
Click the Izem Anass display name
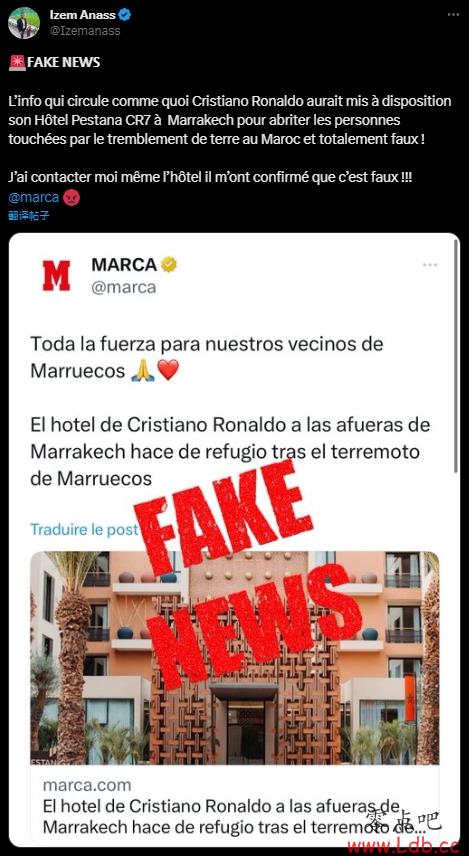(82, 15)
